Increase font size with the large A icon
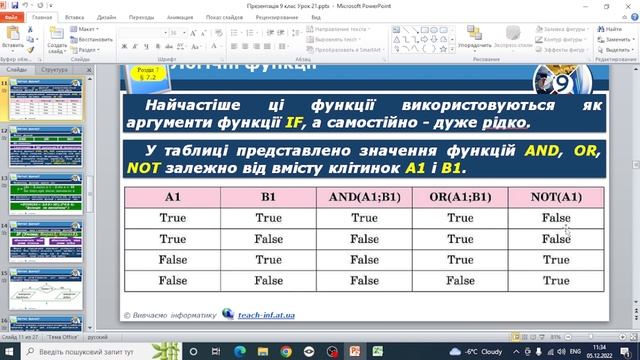640x360 pixels. click(193, 33)
